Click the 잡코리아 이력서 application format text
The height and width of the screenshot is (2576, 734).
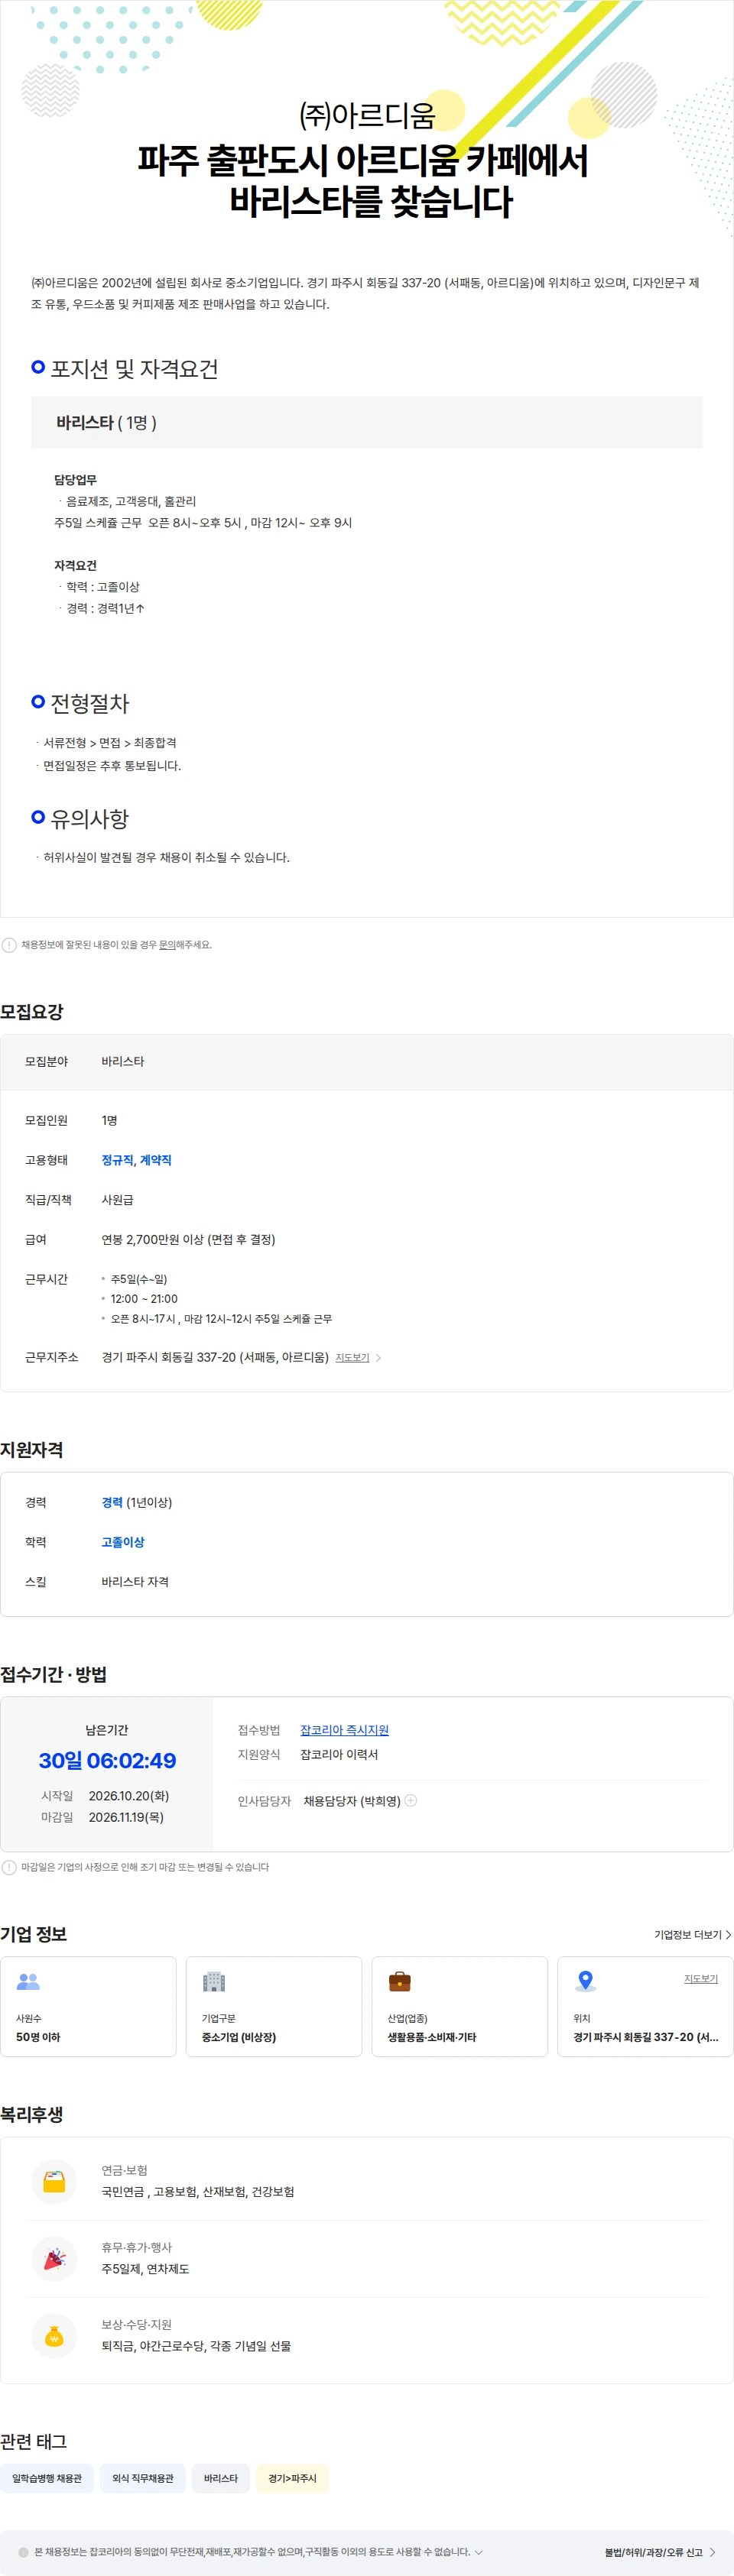[339, 1754]
